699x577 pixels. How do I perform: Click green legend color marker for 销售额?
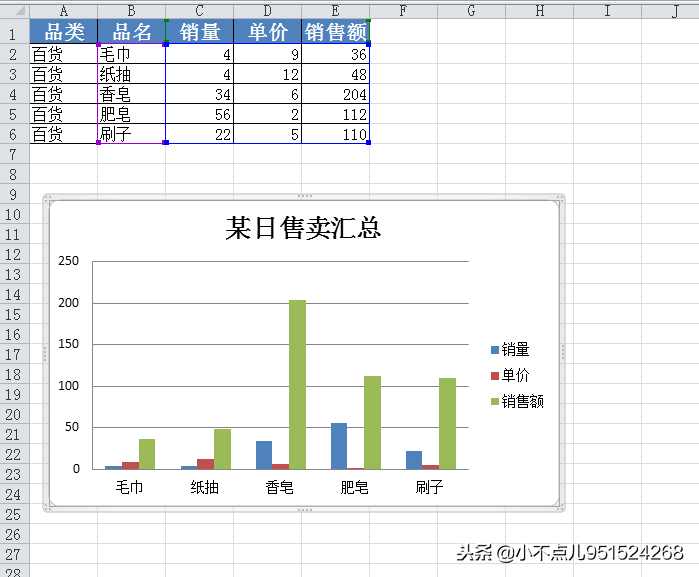click(x=494, y=402)
